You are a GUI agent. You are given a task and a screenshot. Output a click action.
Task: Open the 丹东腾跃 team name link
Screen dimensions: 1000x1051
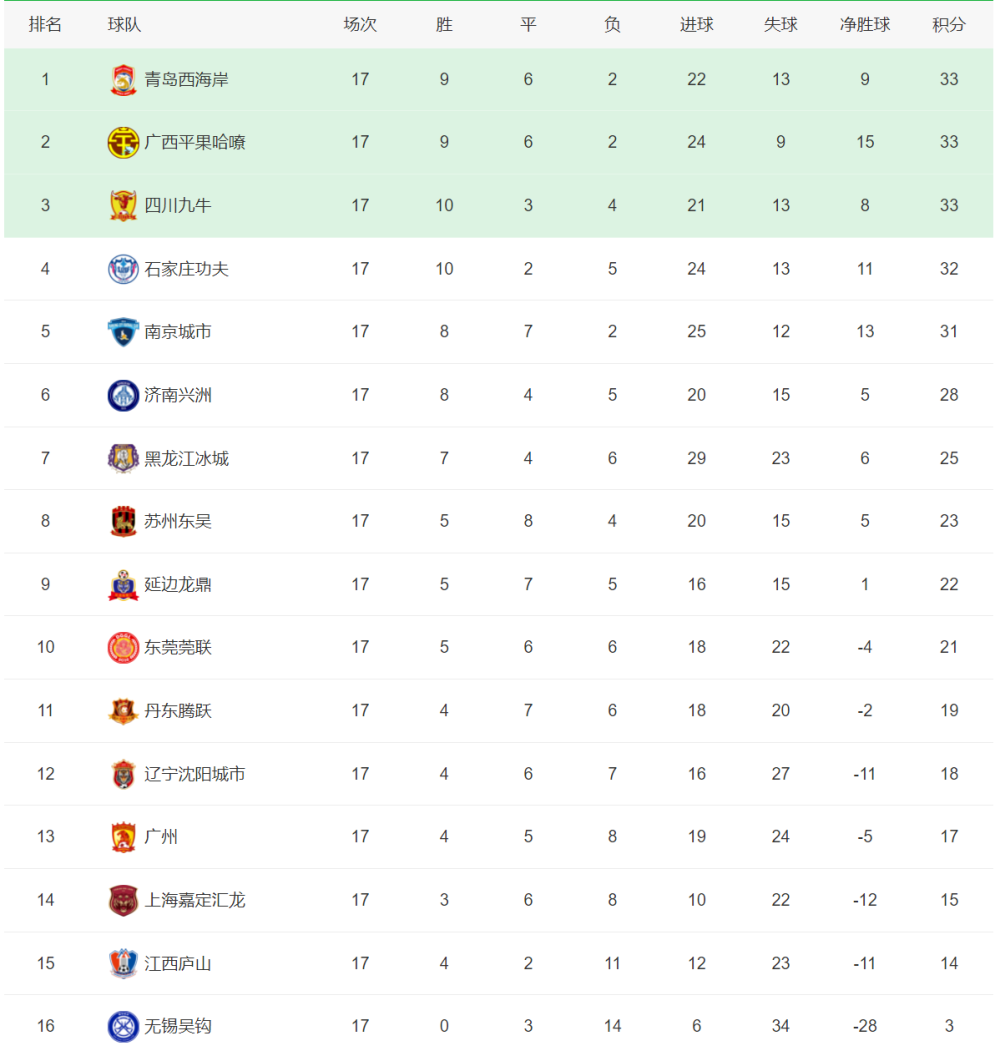coord(178,711)
